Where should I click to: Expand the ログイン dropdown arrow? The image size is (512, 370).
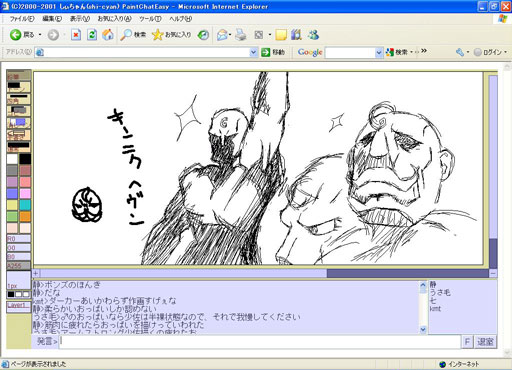coord(505,52)
